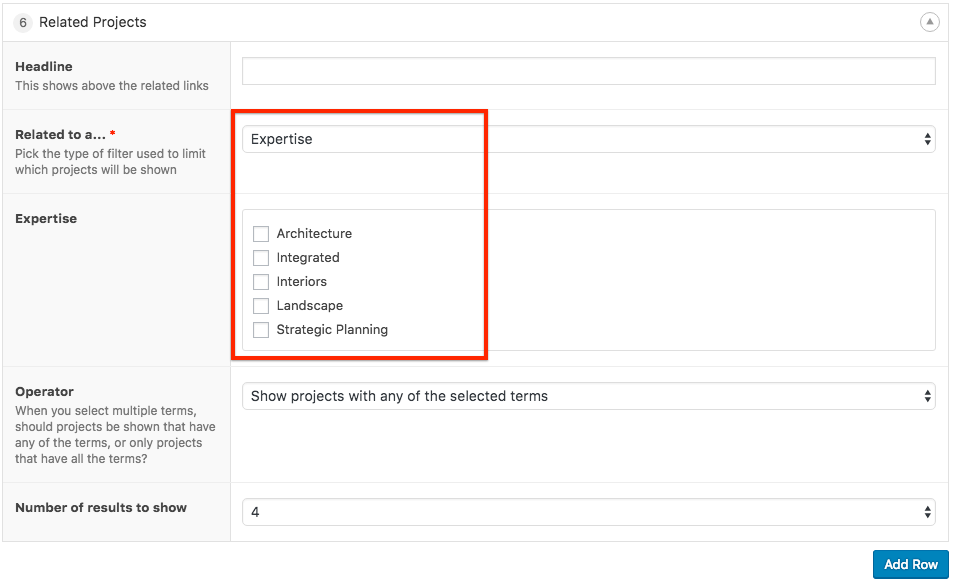Enable the Integrated checkbox
This screenshot has width=954, height=585.
(x=261, y=258)
